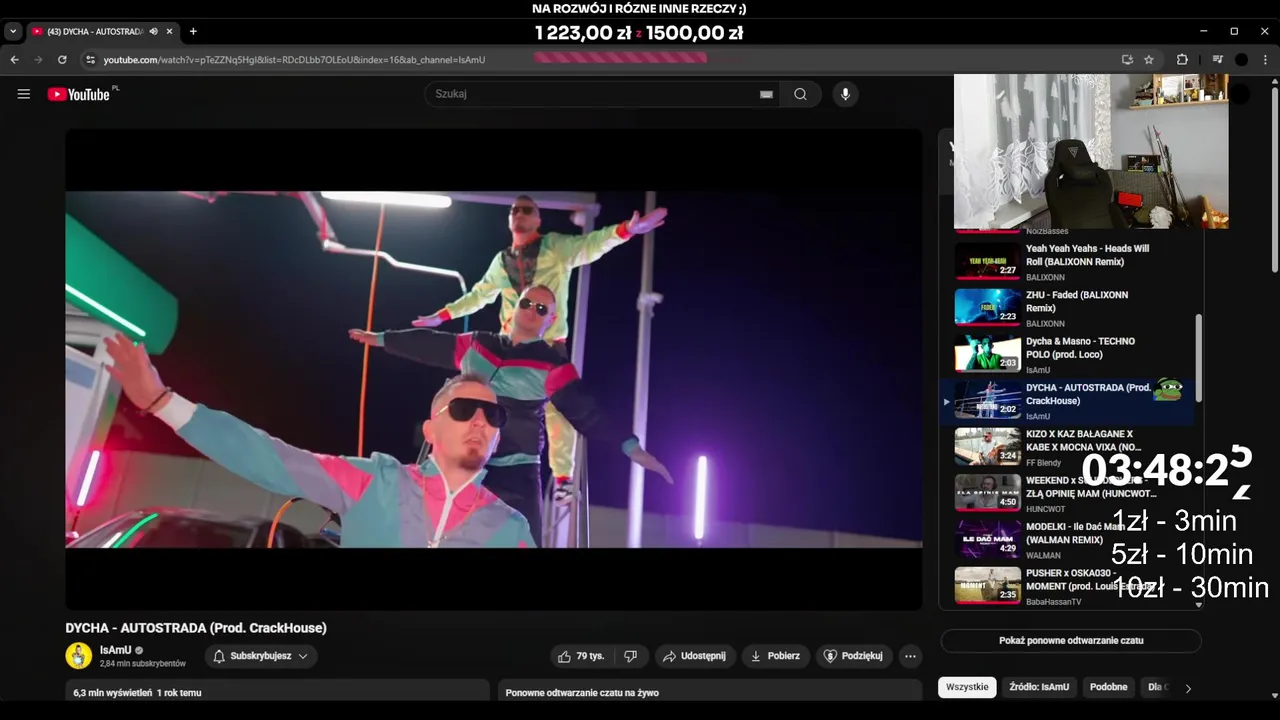Maximize the browser window
1280x720 pixels.
tap(1234, 31)
